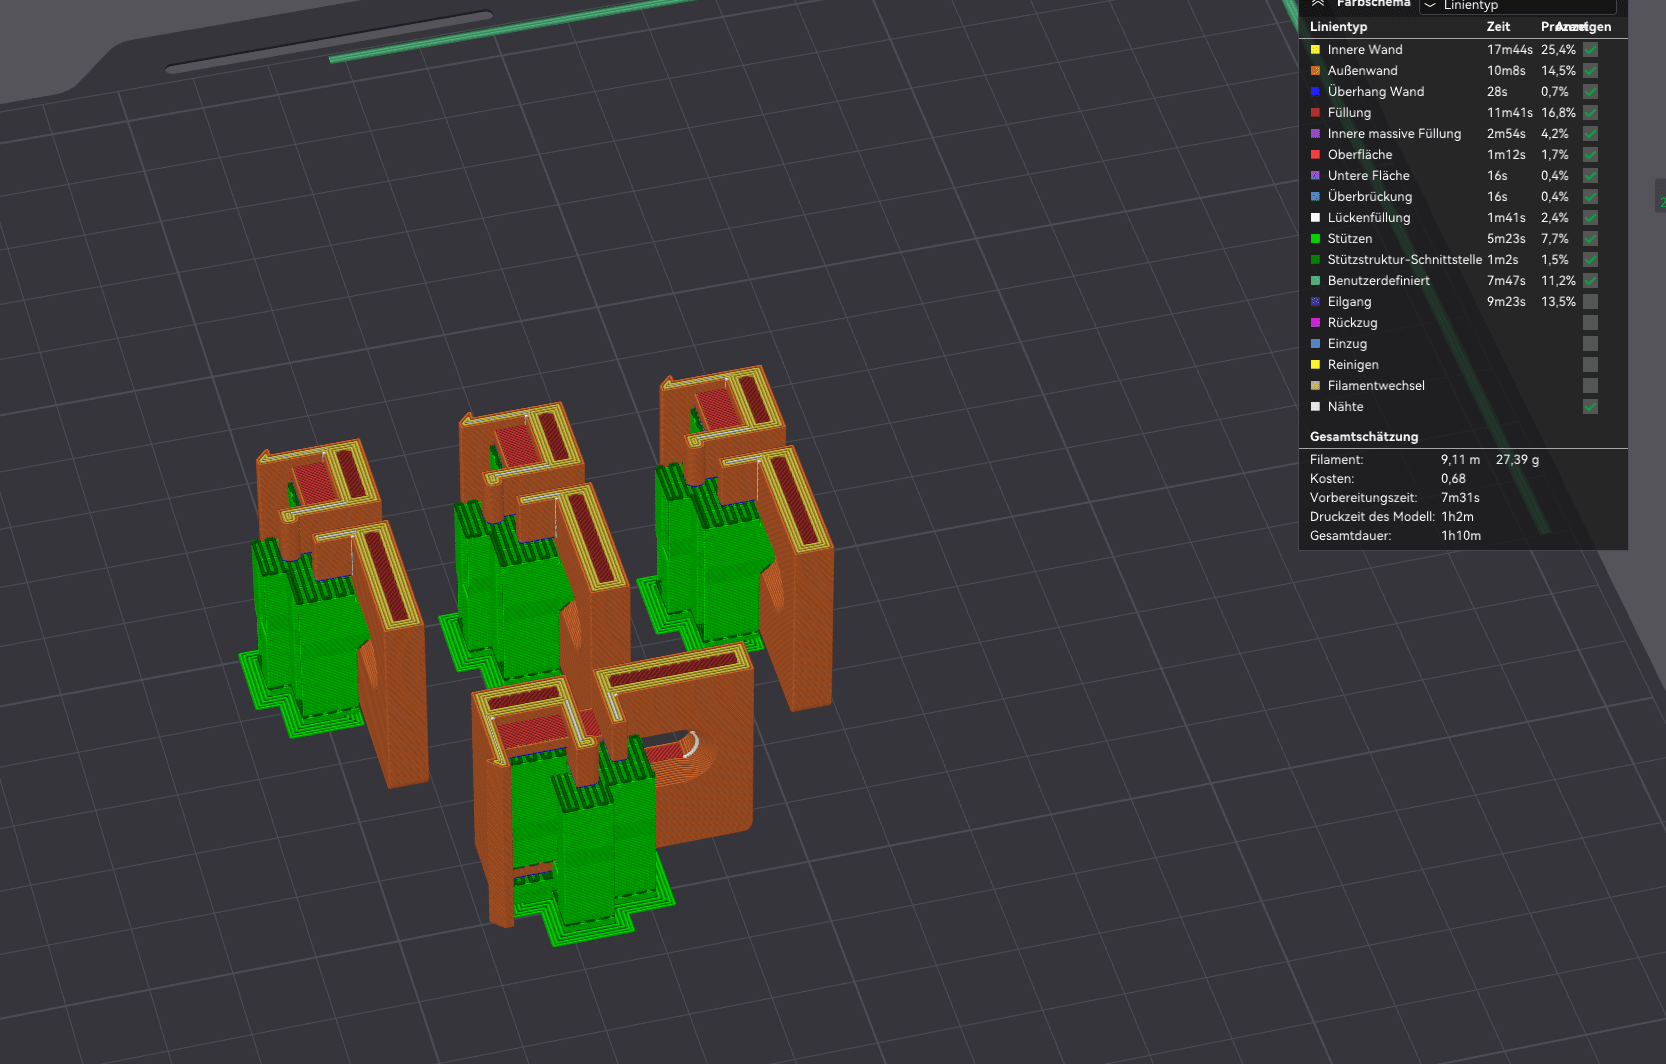Toggle the Lückenfüllung checkbox off
Screen dimensions: 1666x1064
pyautogui.click(x=1590, y=217)
